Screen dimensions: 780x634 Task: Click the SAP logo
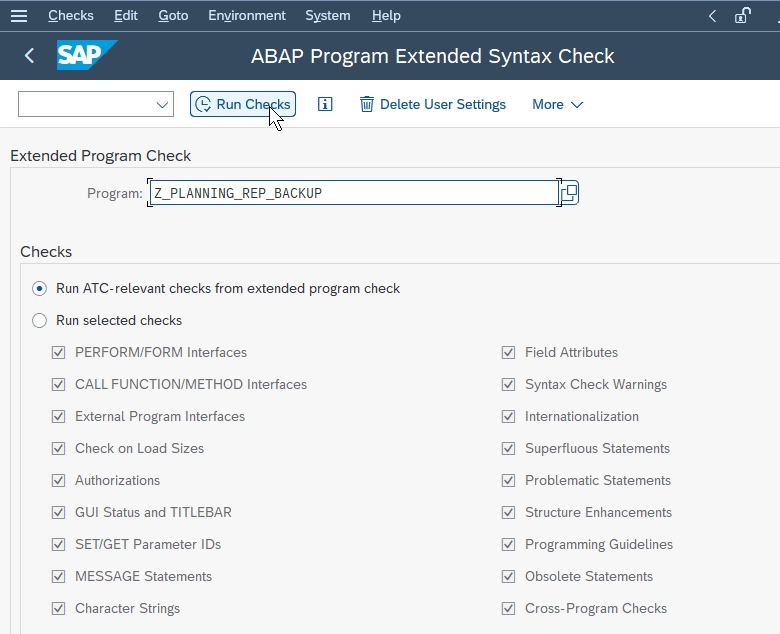coord(87,55)
